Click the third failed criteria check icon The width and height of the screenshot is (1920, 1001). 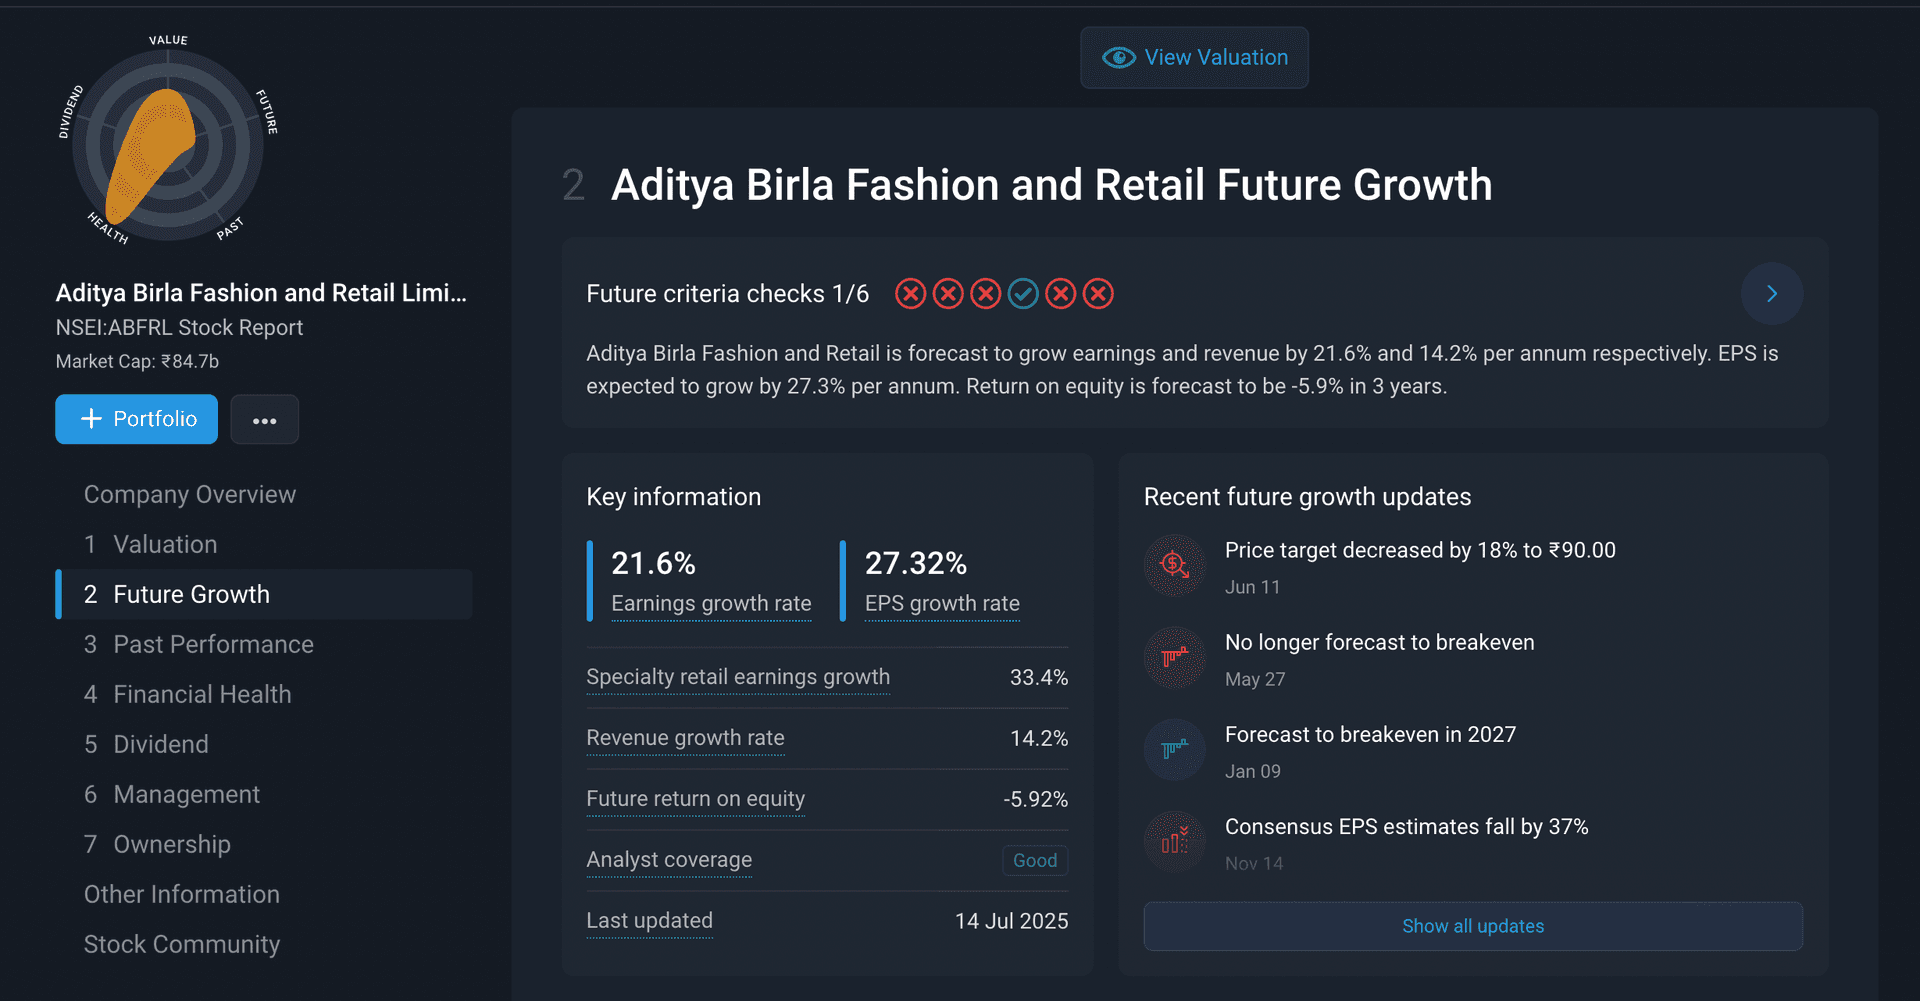click(x=985, y=294)
